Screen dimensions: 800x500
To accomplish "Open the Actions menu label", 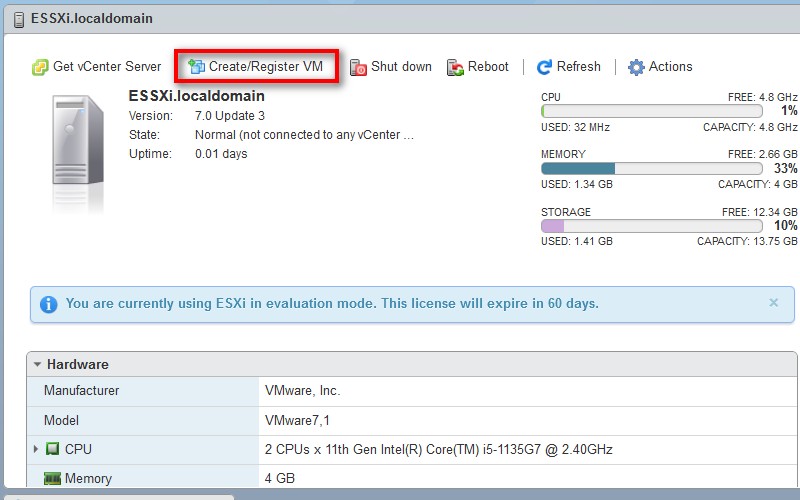I will coord(670,66).
